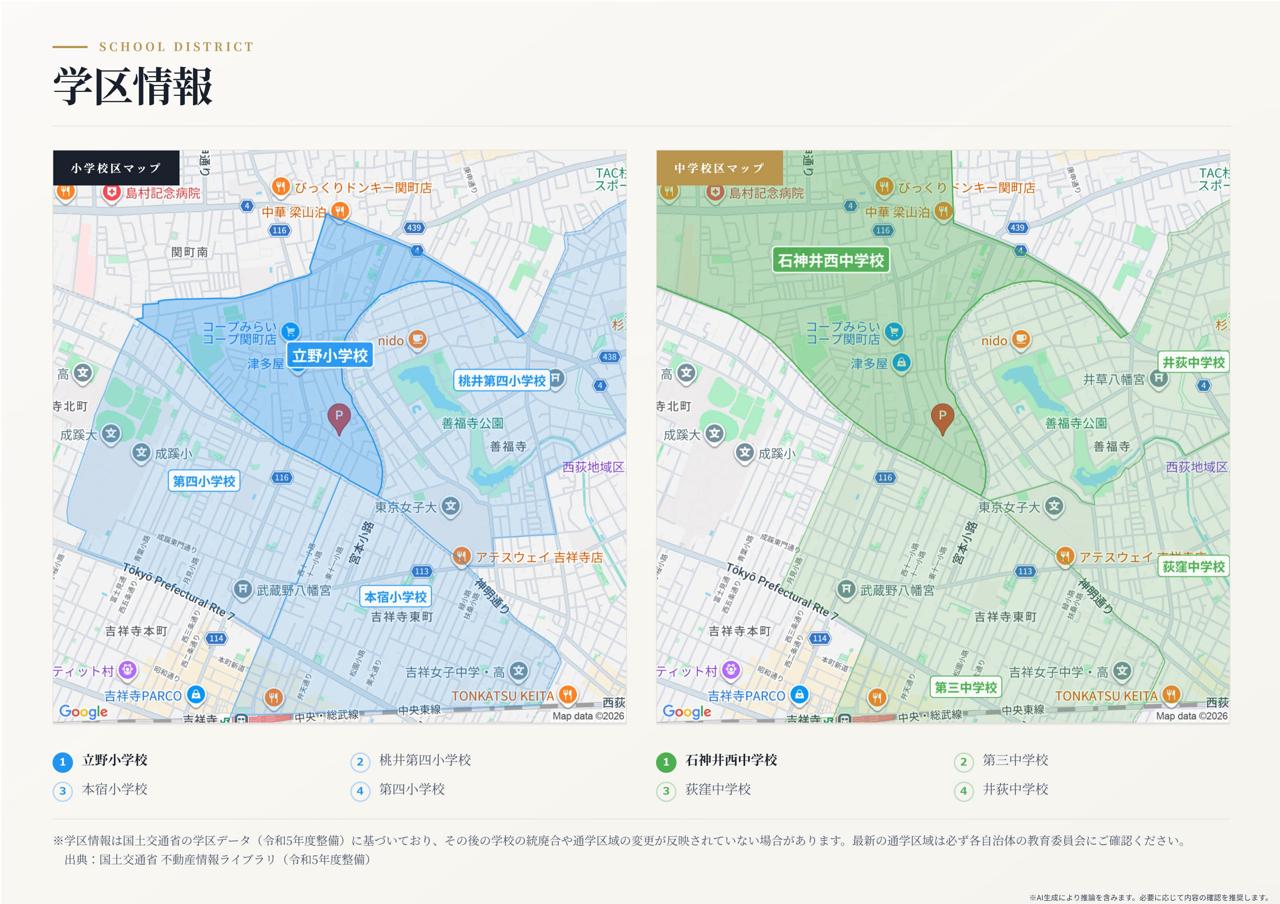The image size is (1280, 904).
Task: Click 東京女子大 school icon on right map
Action: 1054,507
